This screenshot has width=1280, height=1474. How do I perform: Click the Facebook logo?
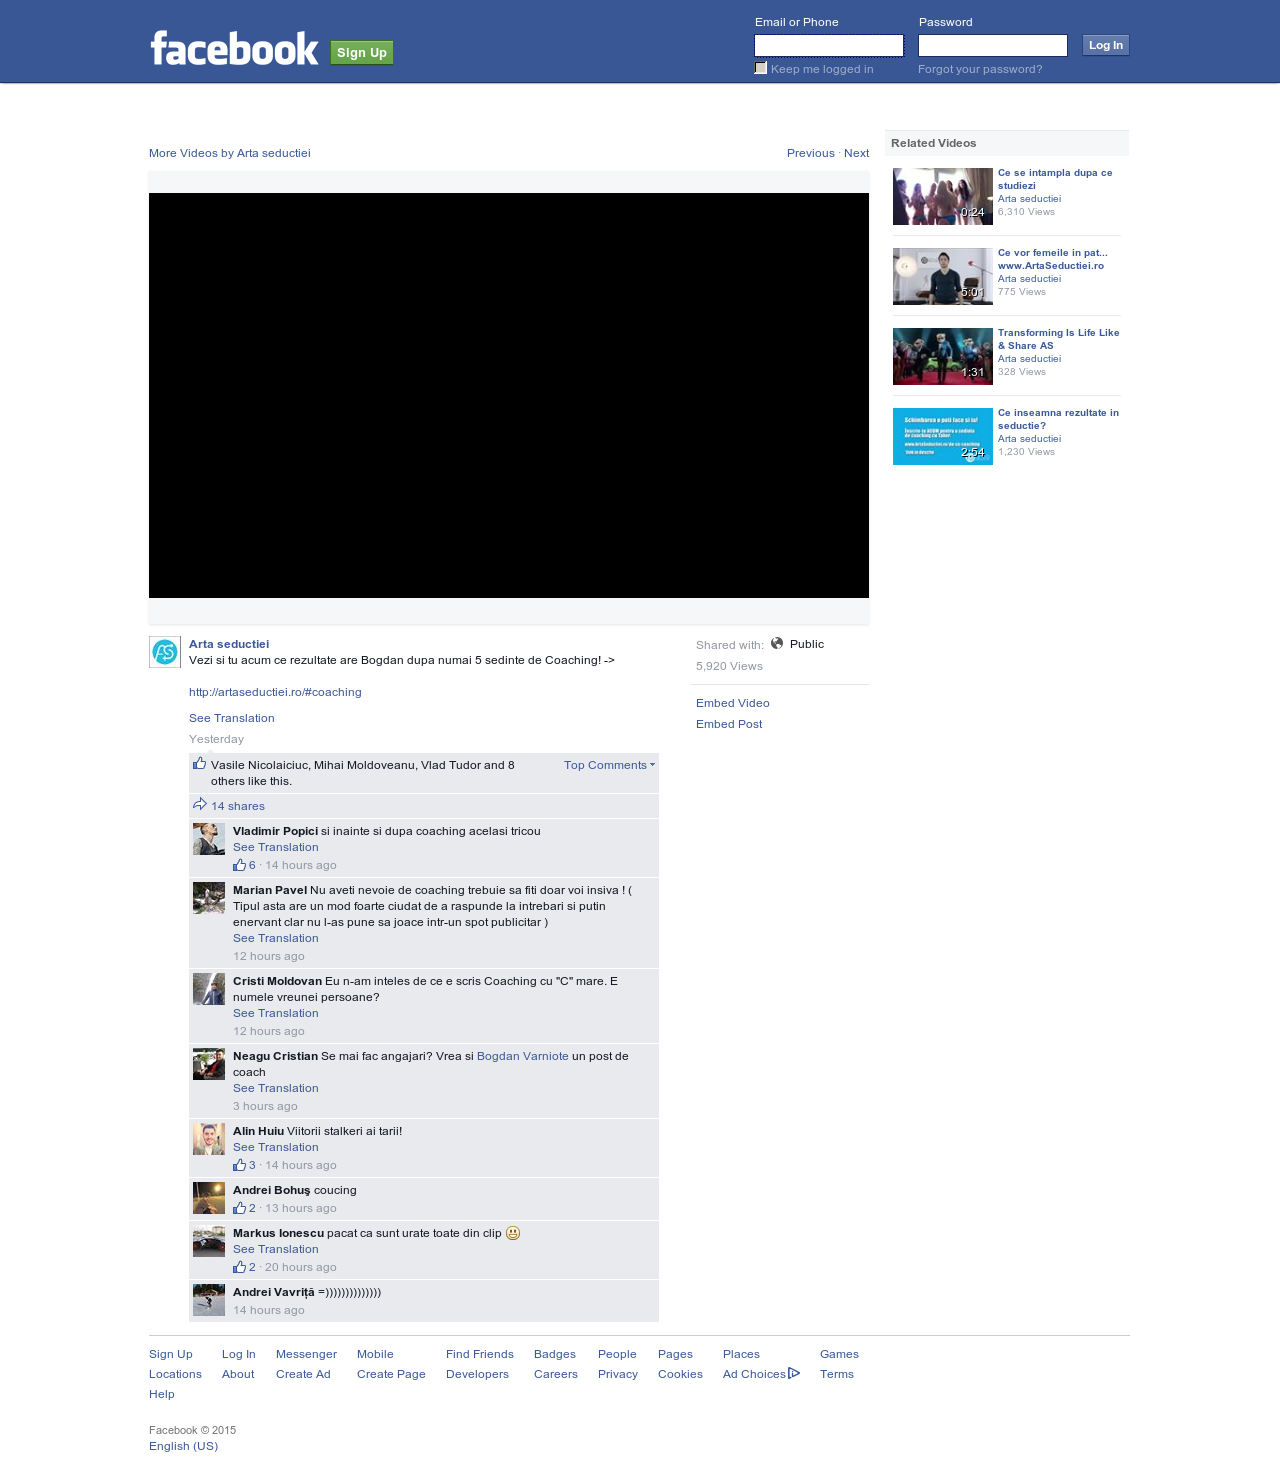(234, 49)
